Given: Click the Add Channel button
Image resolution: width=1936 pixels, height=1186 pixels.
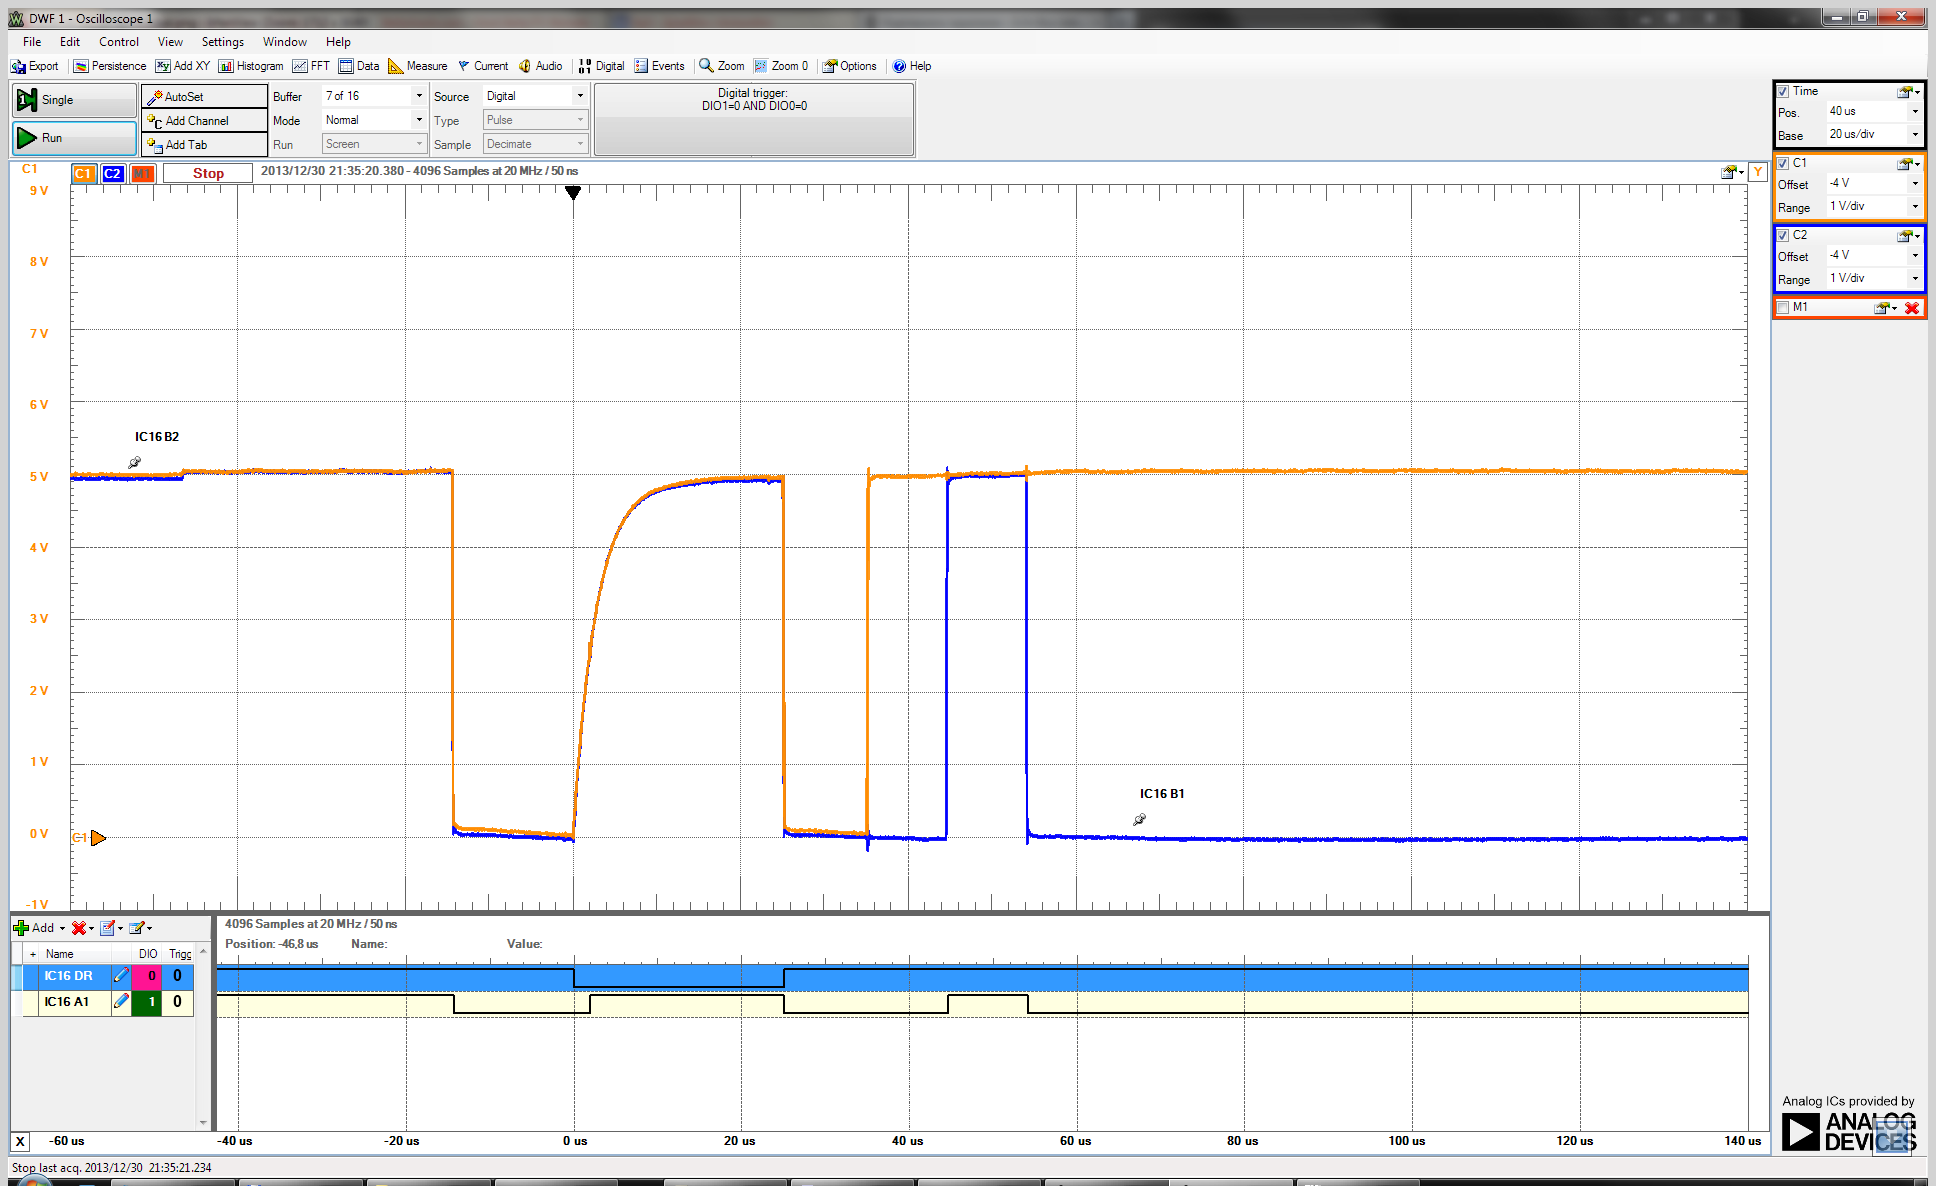Looking at the screenshot, I should pos(204,121).
